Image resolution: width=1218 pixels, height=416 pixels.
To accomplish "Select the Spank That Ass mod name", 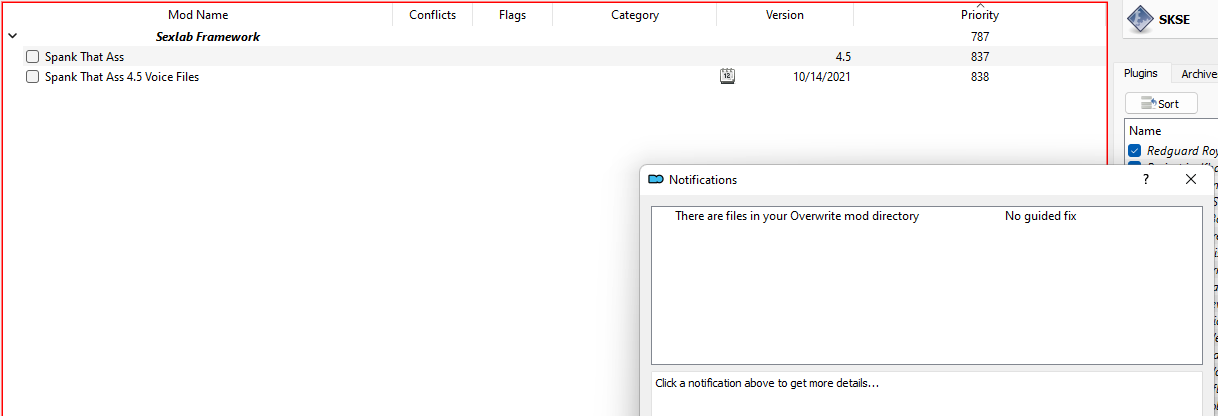I will click(x=84, y=57).
